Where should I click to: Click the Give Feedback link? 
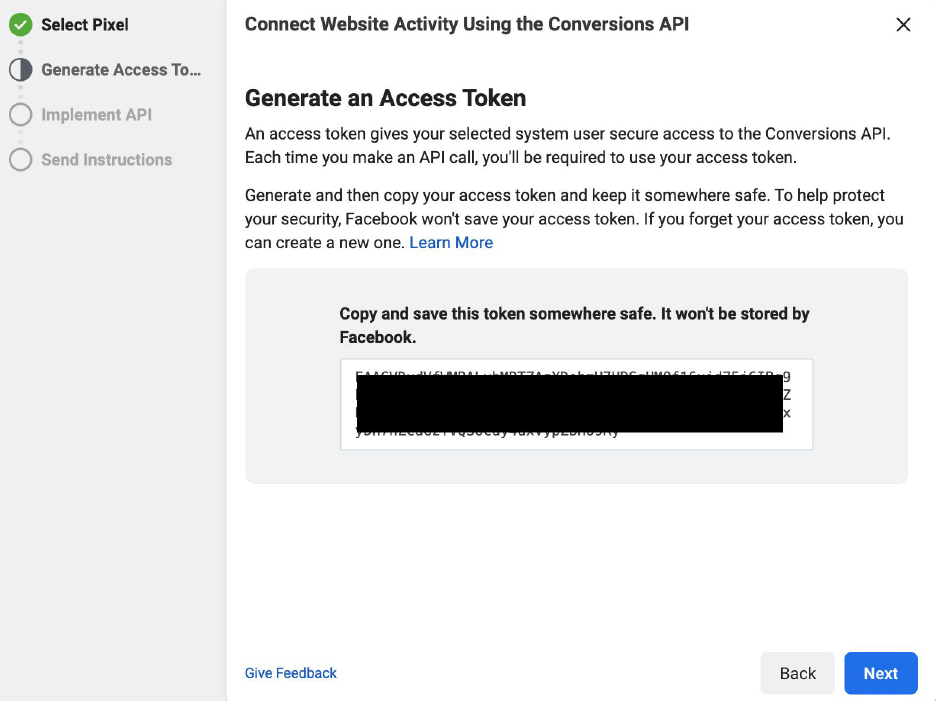(291, 673)
